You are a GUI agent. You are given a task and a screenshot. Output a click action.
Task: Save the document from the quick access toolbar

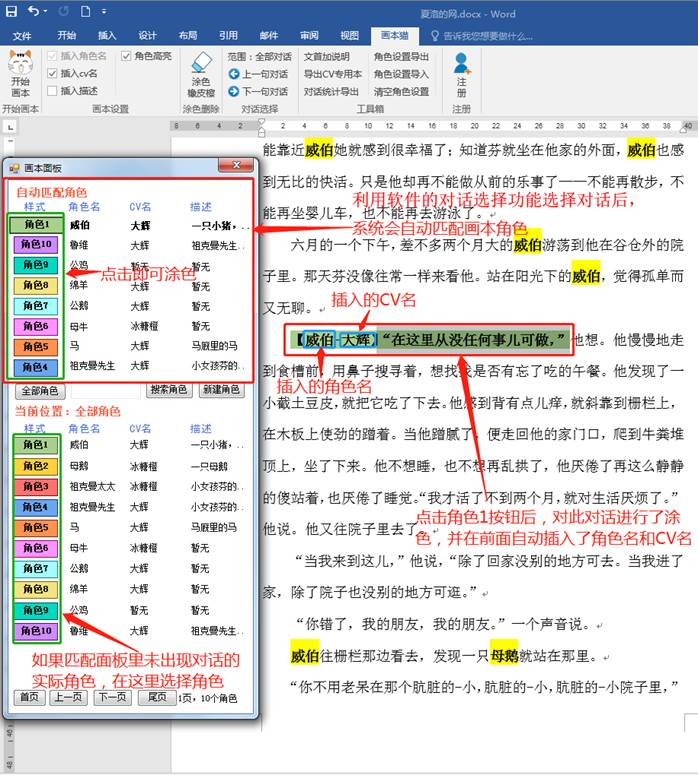click(x=11, y=11)
